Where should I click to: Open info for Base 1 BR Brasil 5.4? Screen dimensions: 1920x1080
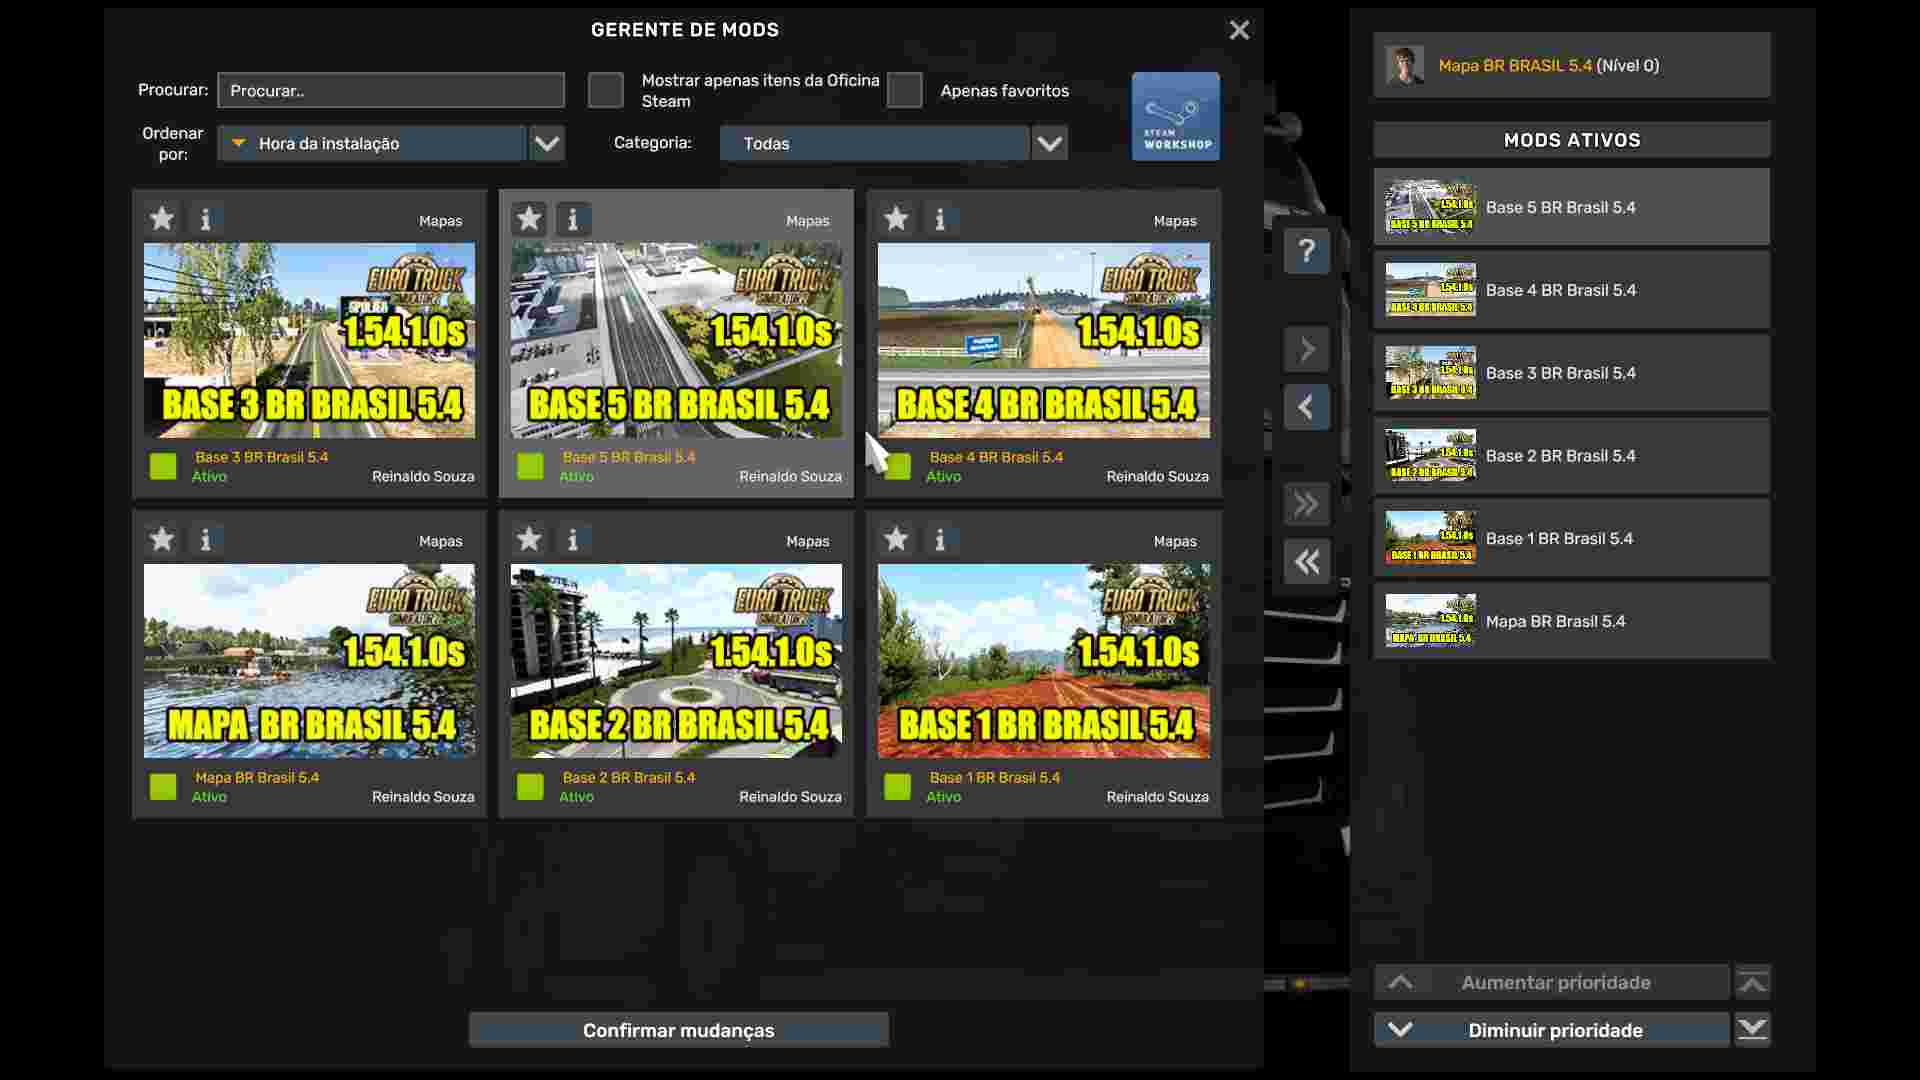click(940, 539)
